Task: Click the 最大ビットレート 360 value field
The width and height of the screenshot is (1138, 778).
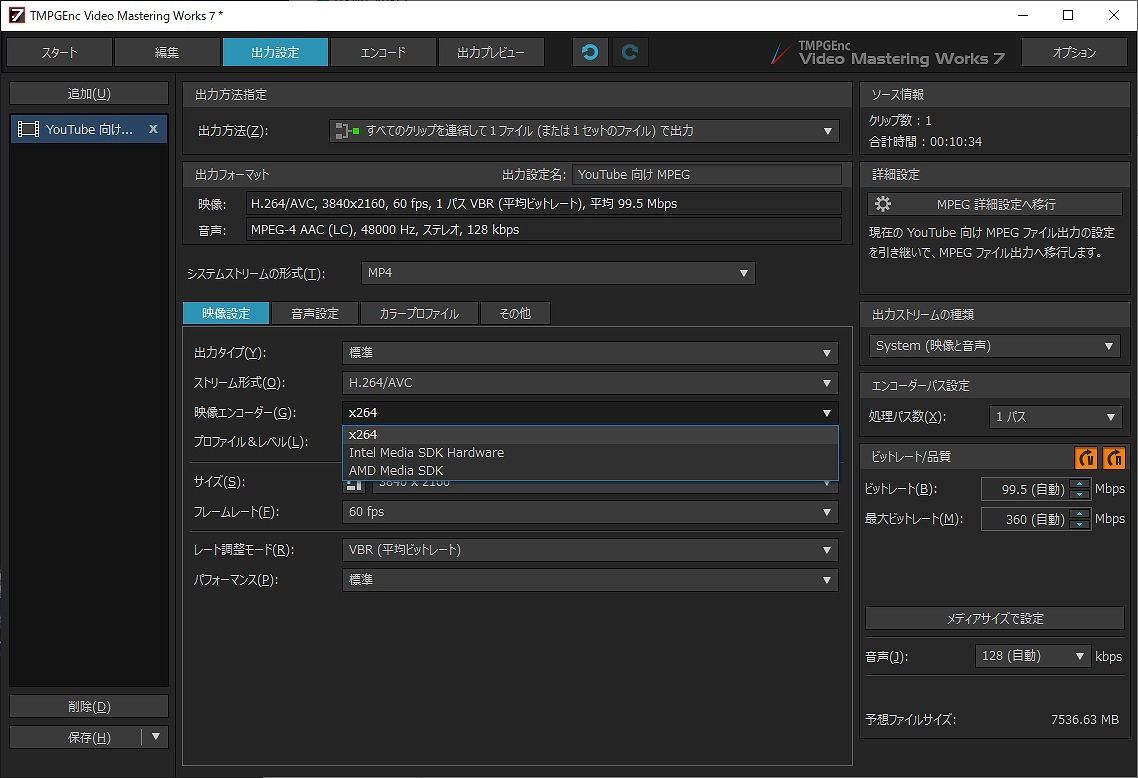Action: pyautogui.click(x=1026, y=519)
